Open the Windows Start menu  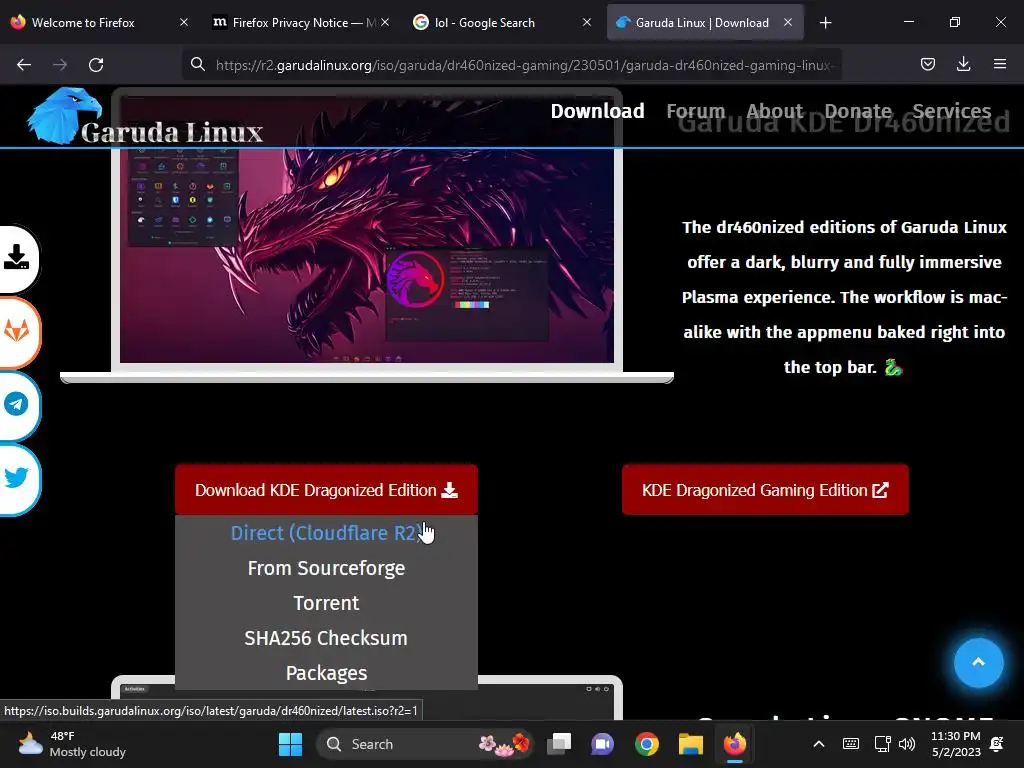(290, 744)
